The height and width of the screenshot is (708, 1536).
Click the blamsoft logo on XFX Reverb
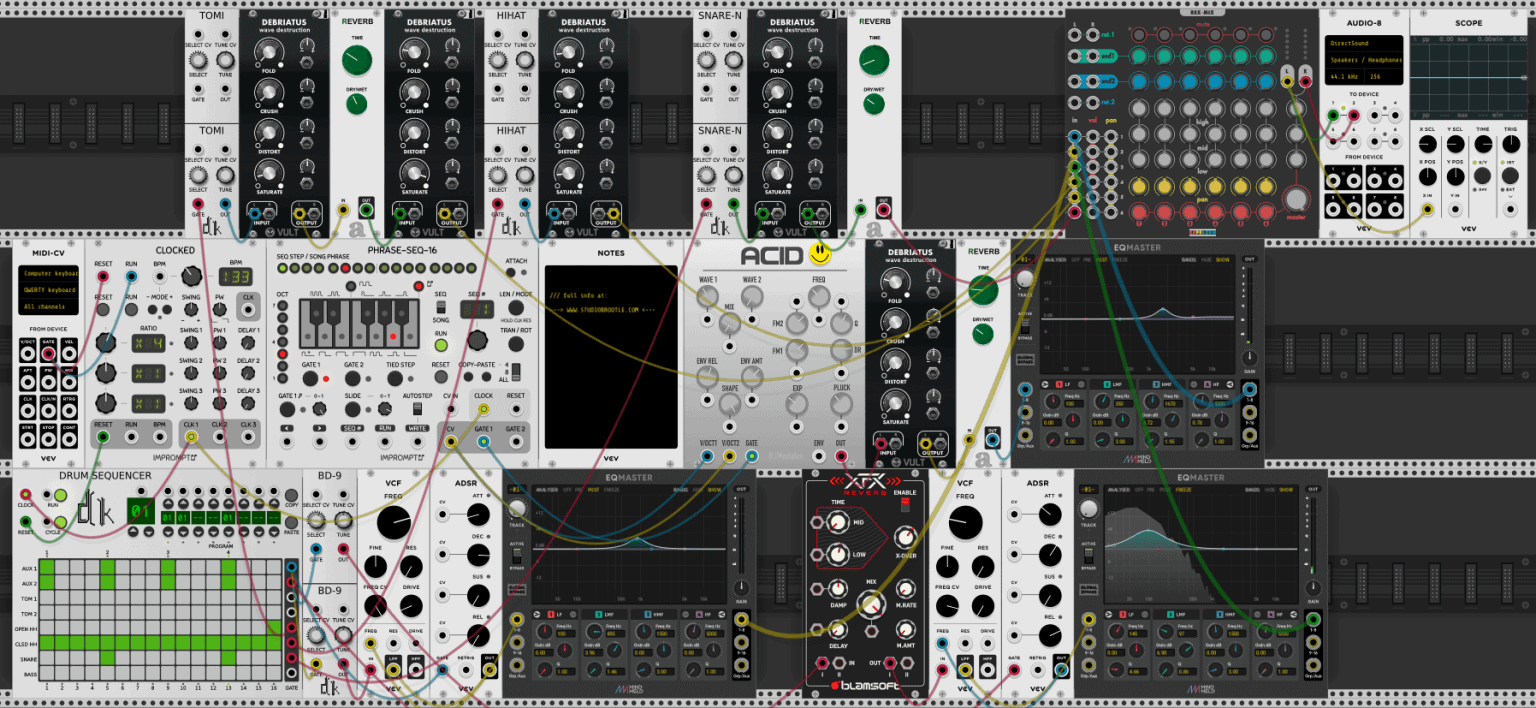865,685
